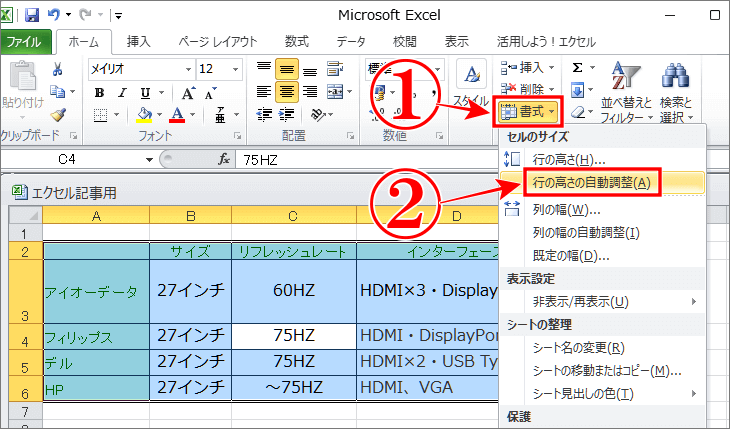
Task: Open the fill color dropdown arrow
Action: point(159,115)
